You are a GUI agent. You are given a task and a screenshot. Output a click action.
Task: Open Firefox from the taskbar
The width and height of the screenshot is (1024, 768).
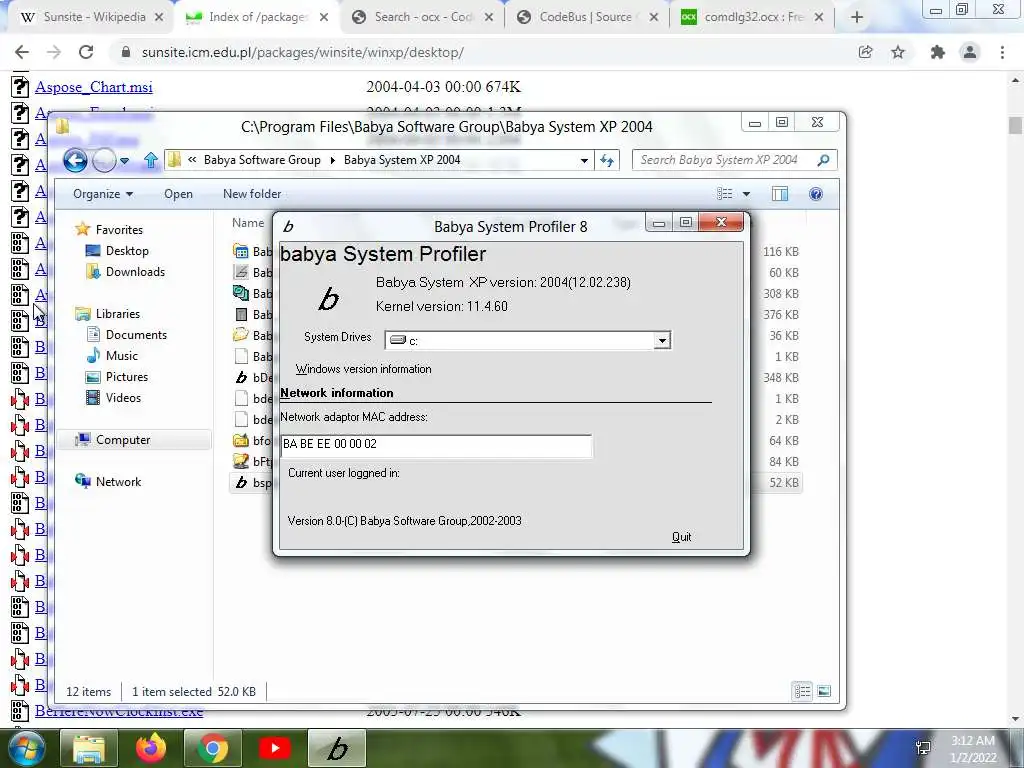pos(151,748)
